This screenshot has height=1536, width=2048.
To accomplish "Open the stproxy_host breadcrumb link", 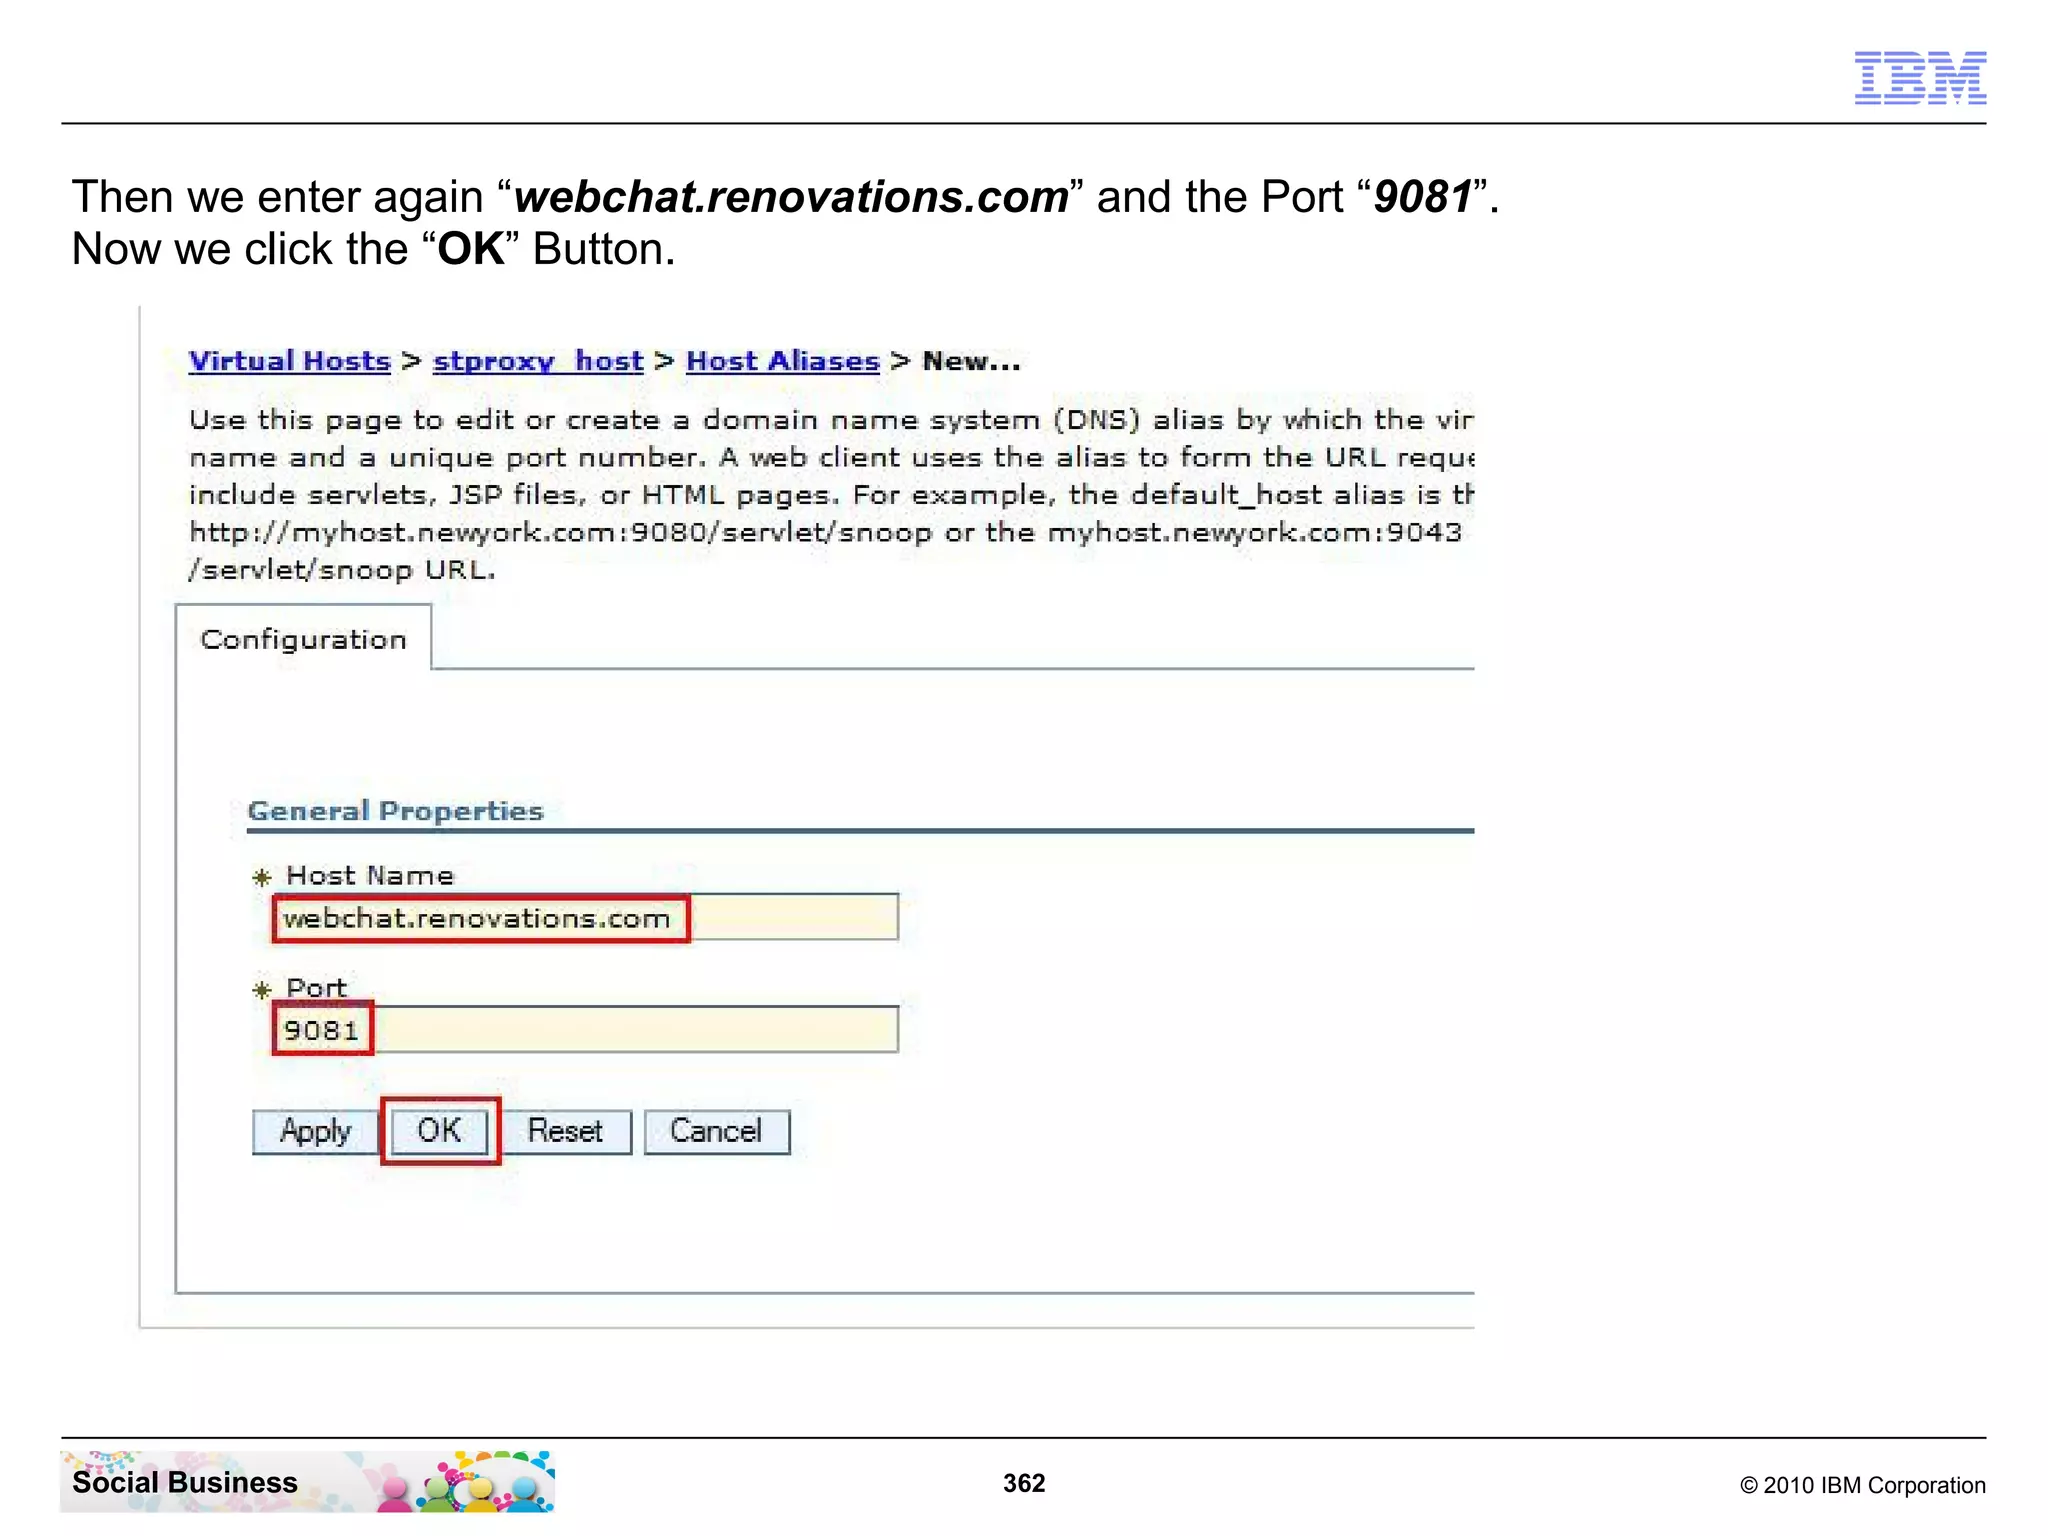I will pyautogui.click(x=538, y=361).
